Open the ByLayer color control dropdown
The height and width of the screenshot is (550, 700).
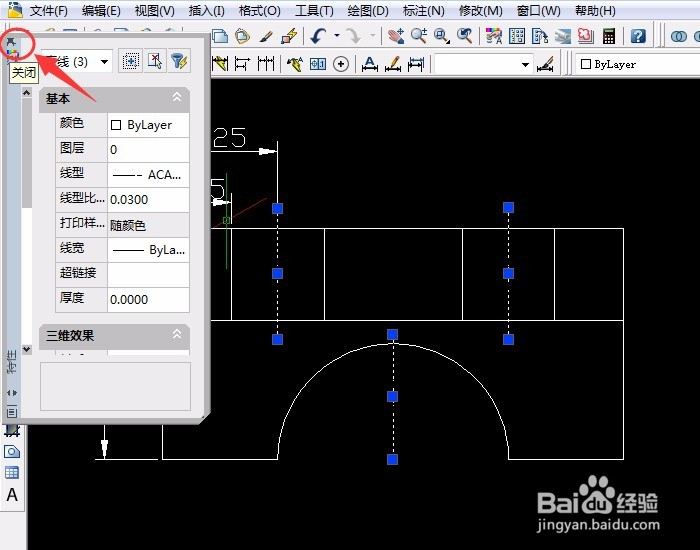point(638,64)
